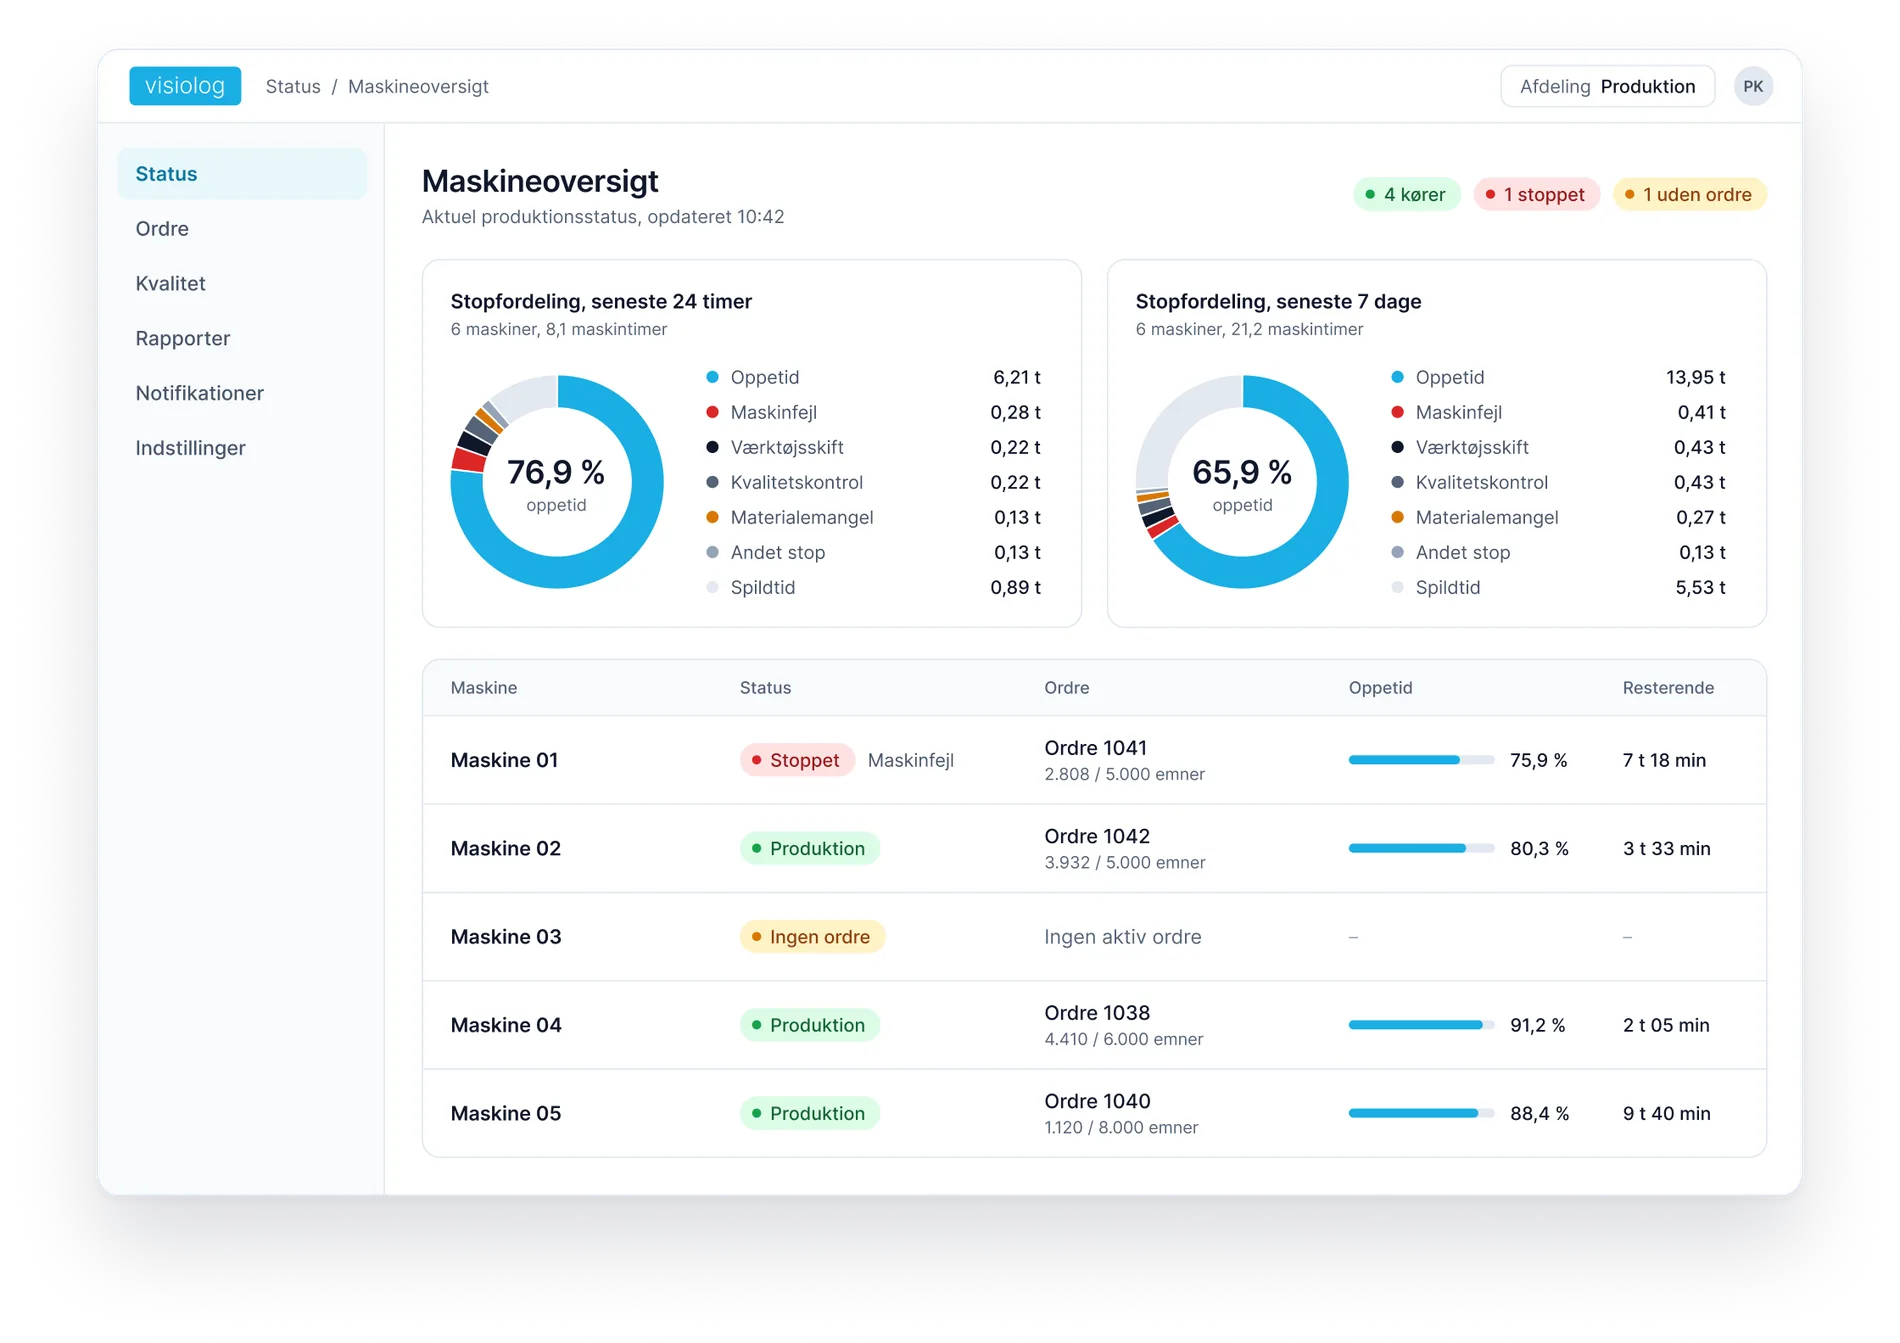Image resolution: width=1900 pixels, height=1343 pixels.
Task: Click the 76,9 % oppetid donut chart
Action: pyautogui.click(x=557, y=482)
